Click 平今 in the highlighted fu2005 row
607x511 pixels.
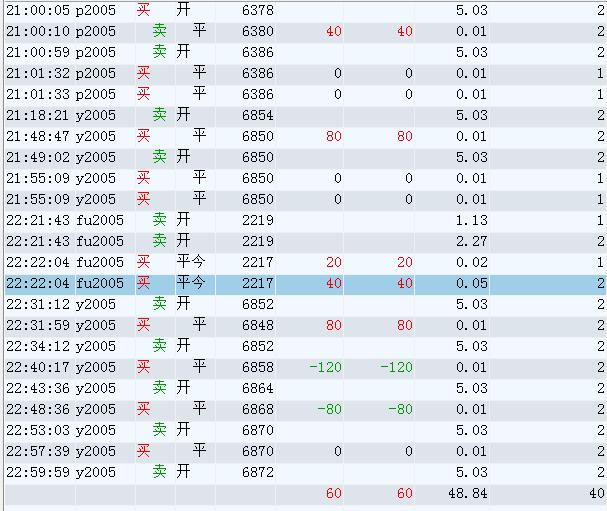click(190, 283)
